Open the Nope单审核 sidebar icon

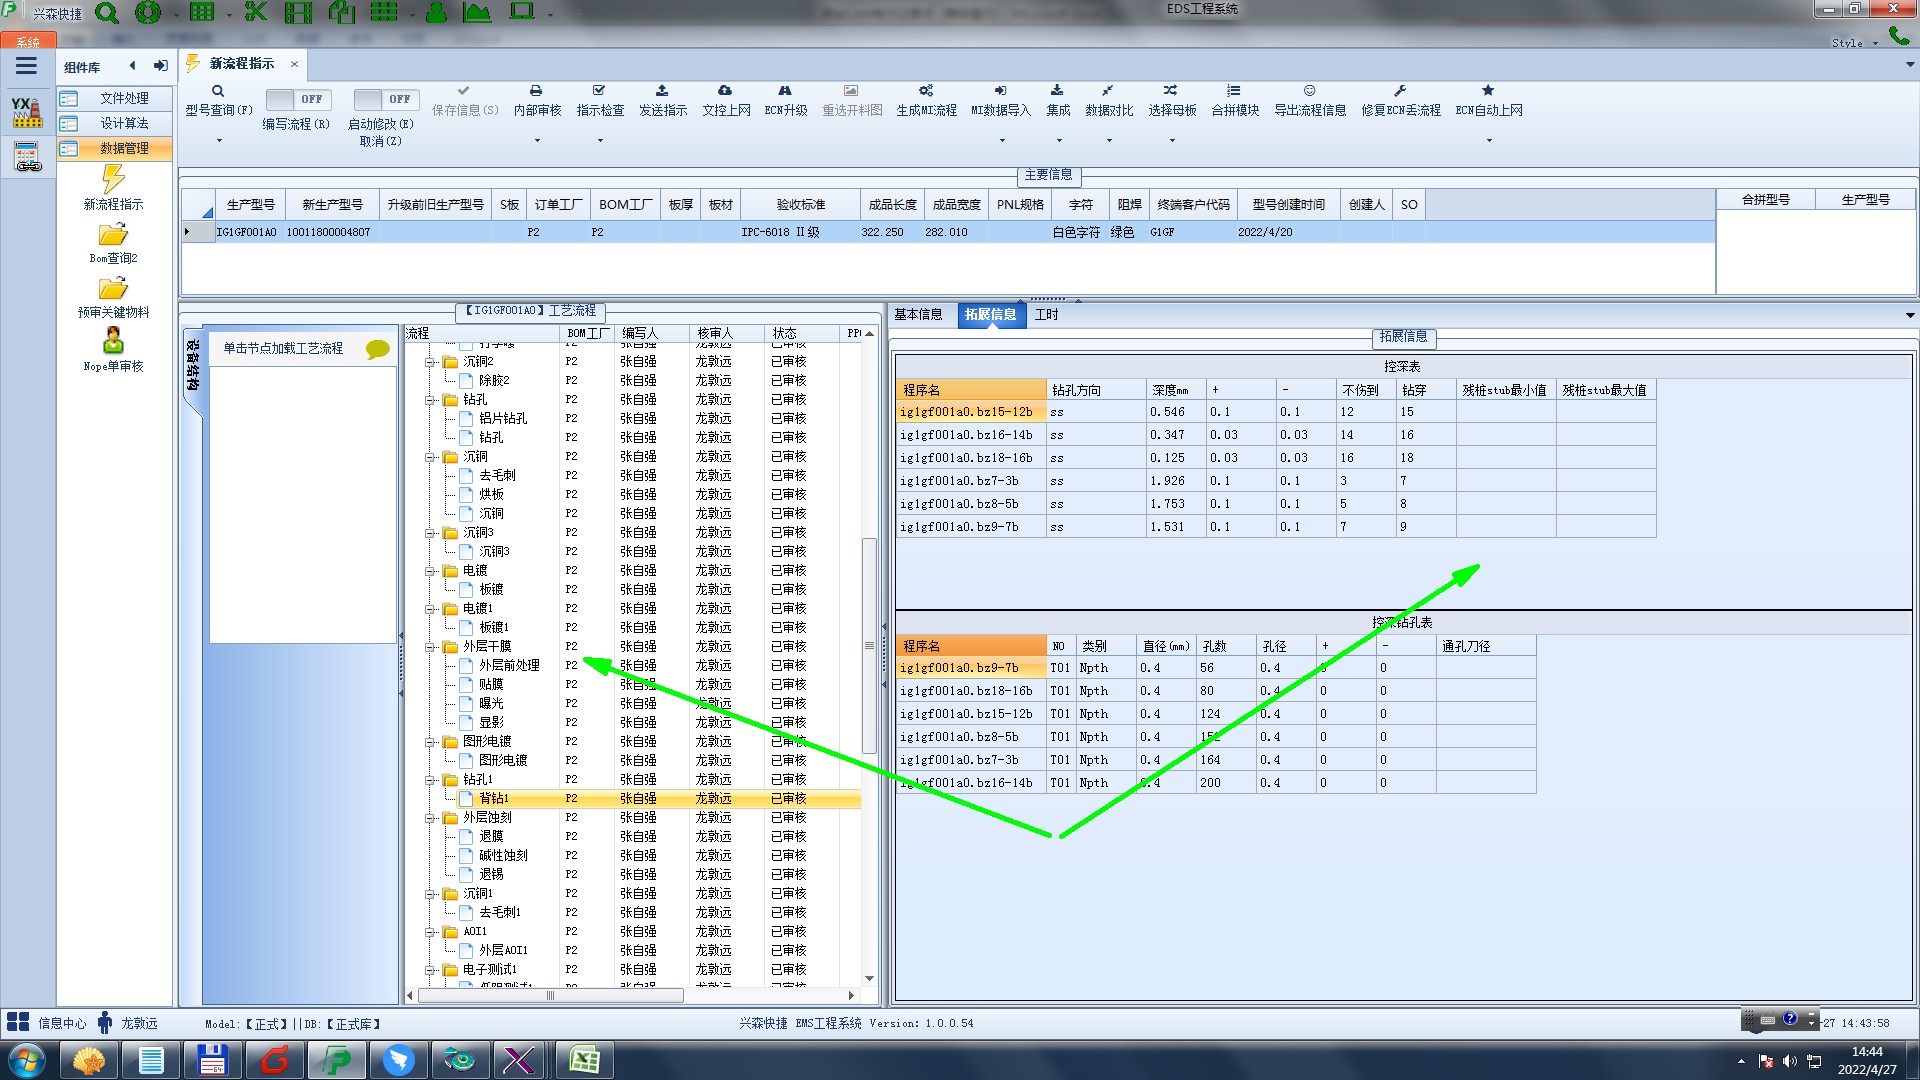[x=113, y=341]
